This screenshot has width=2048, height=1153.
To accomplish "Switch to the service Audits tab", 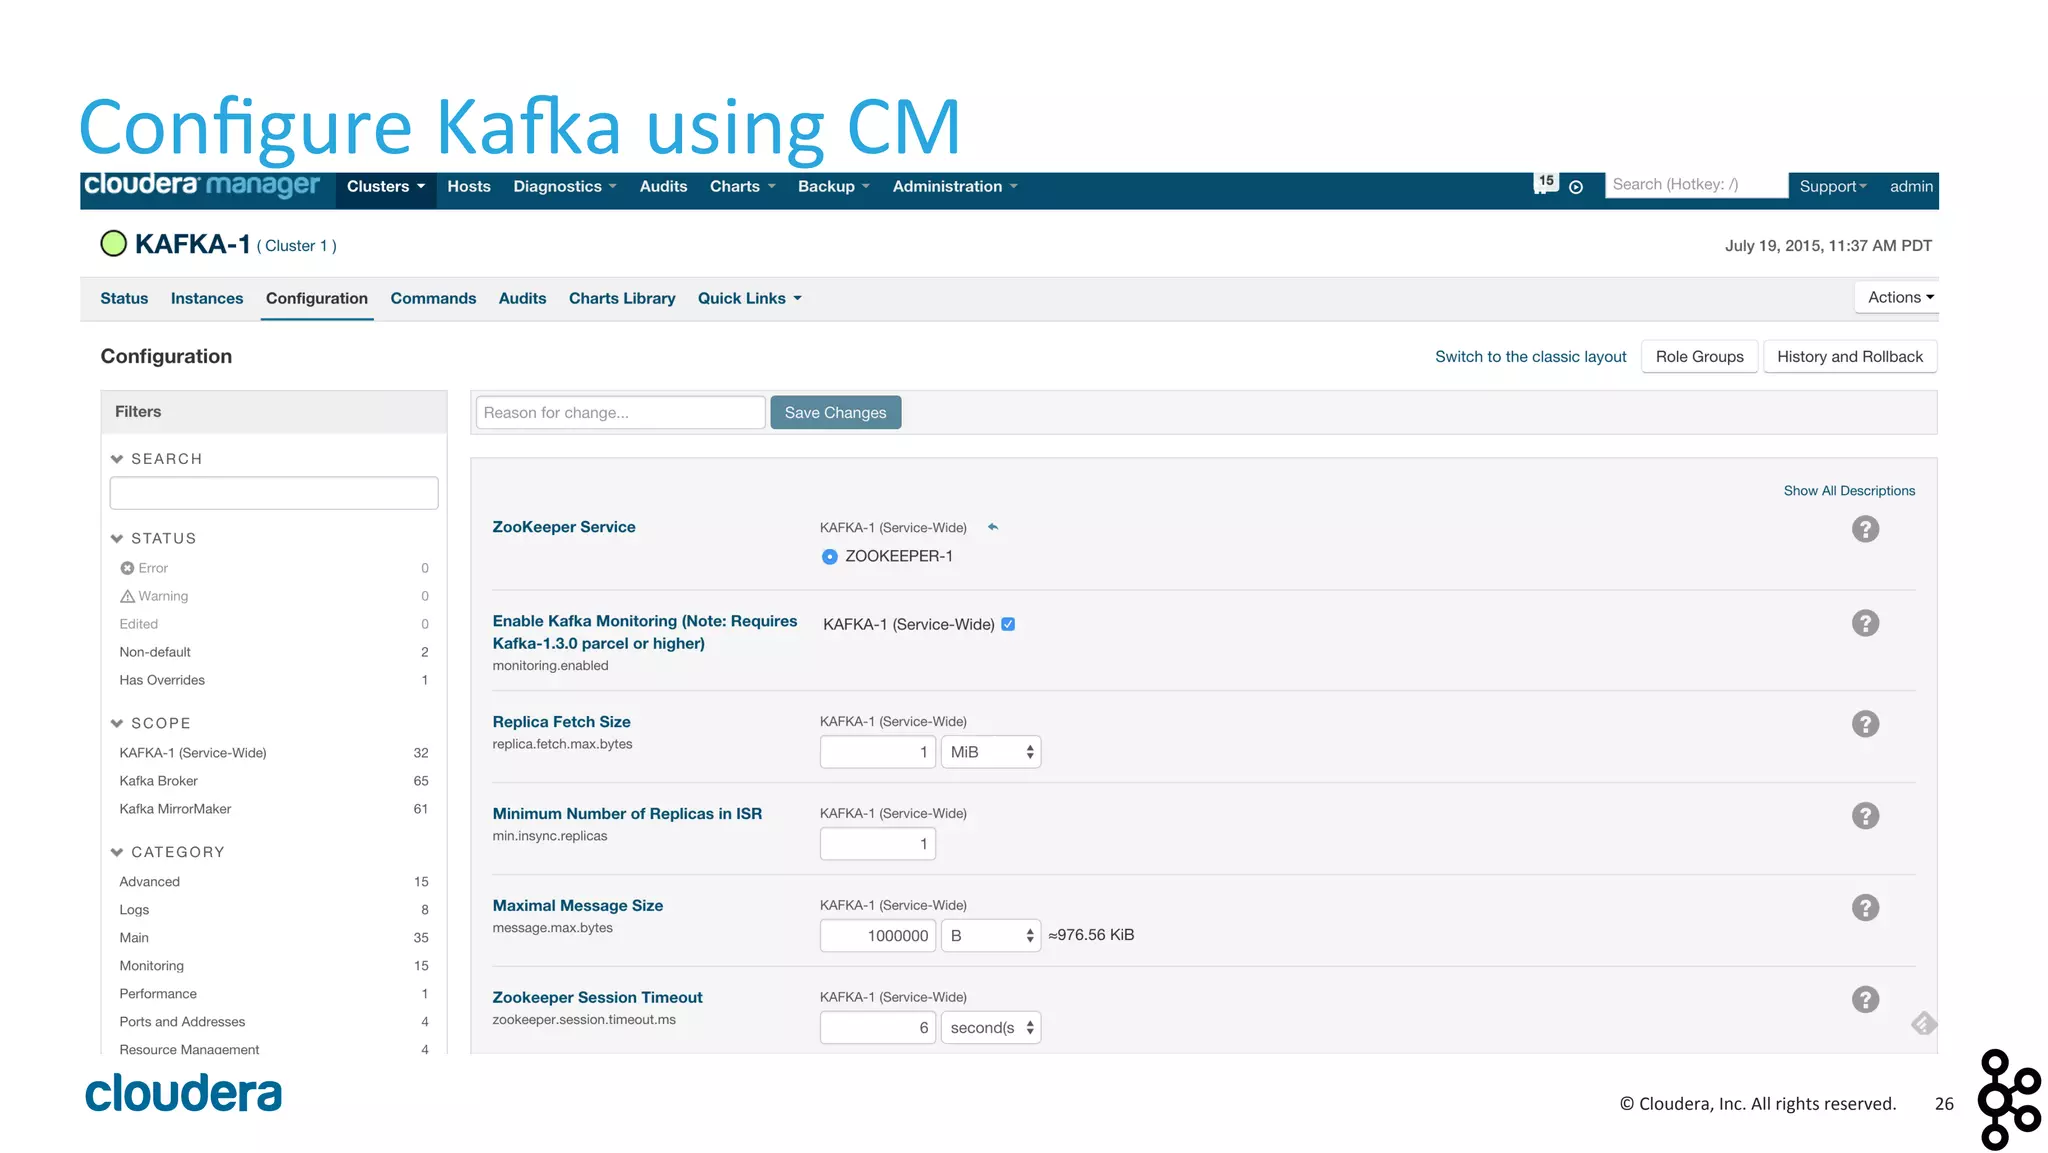I will (522, 299).
